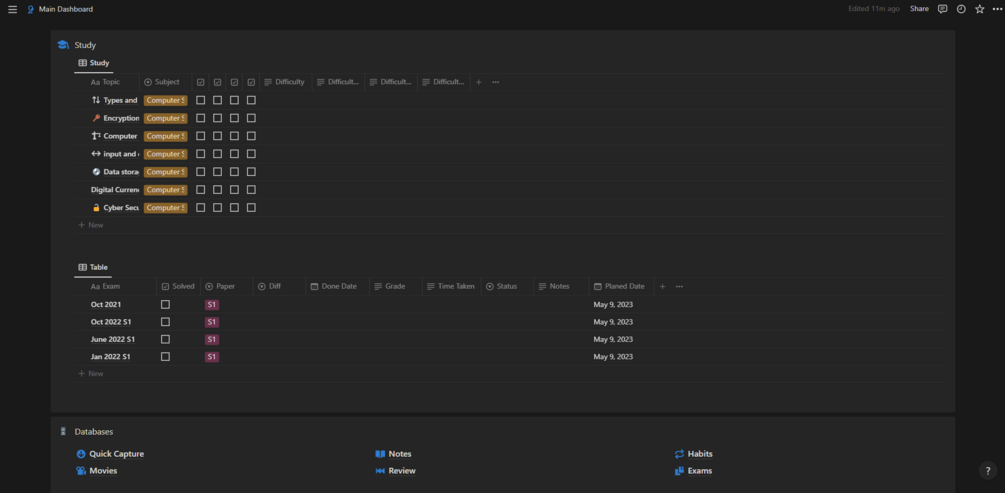Click the Main Dashboard breadcrumb title
The image size is (1005, 493).
66,10
